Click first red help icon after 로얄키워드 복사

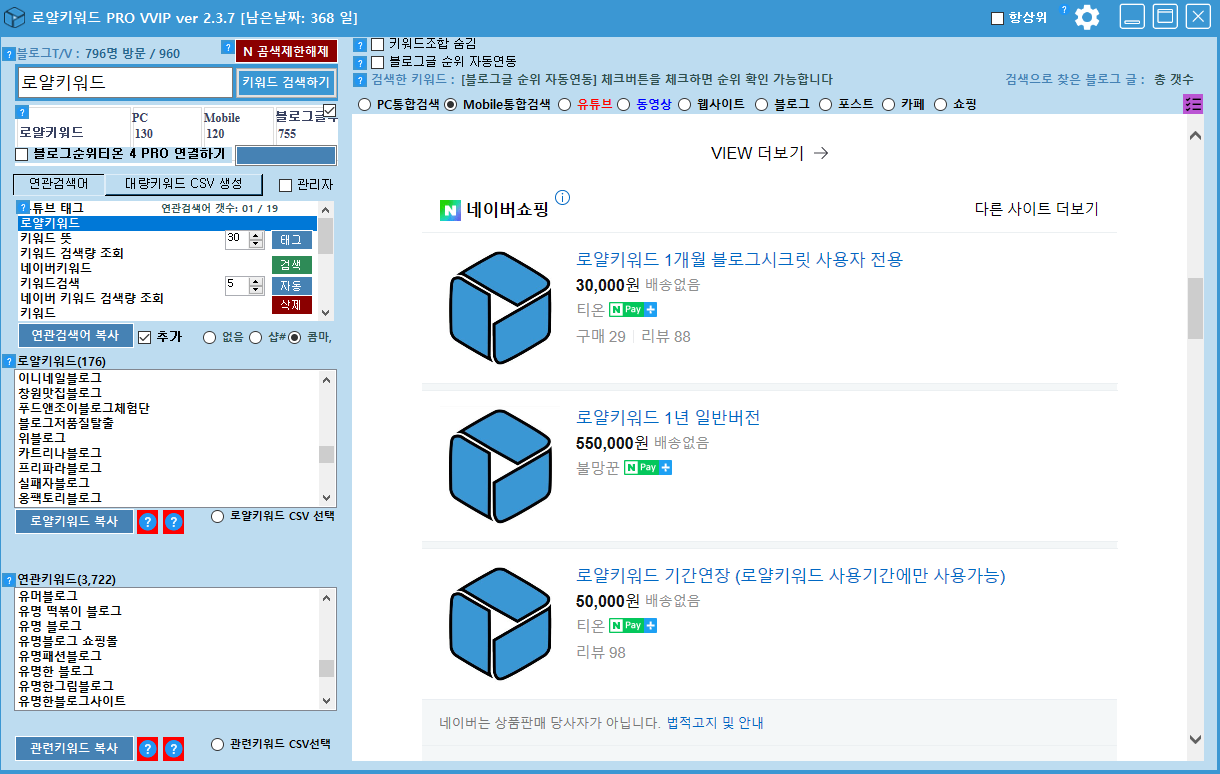(147, 522)
